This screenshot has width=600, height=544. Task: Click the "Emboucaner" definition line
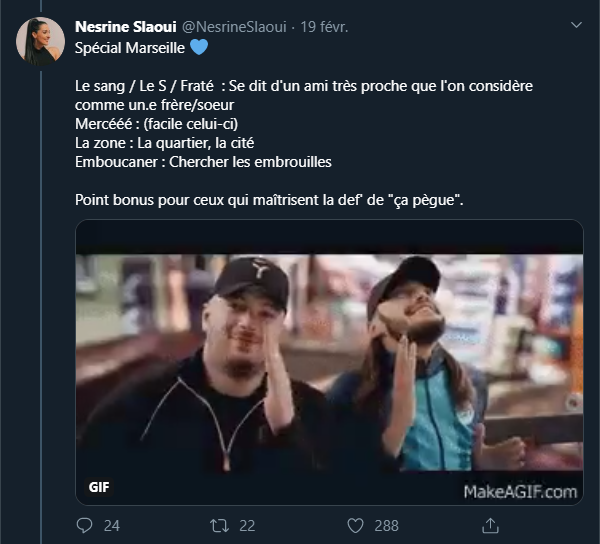203,161
